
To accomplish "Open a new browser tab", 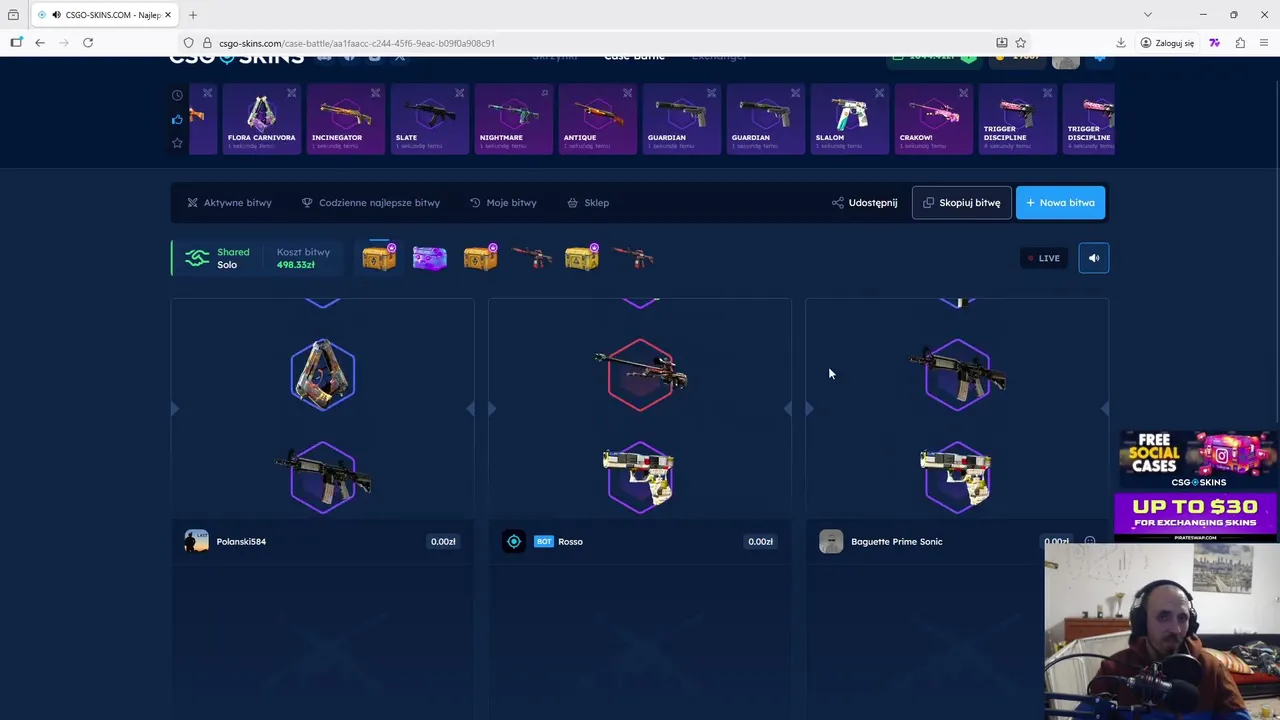I will pos(193,15).
